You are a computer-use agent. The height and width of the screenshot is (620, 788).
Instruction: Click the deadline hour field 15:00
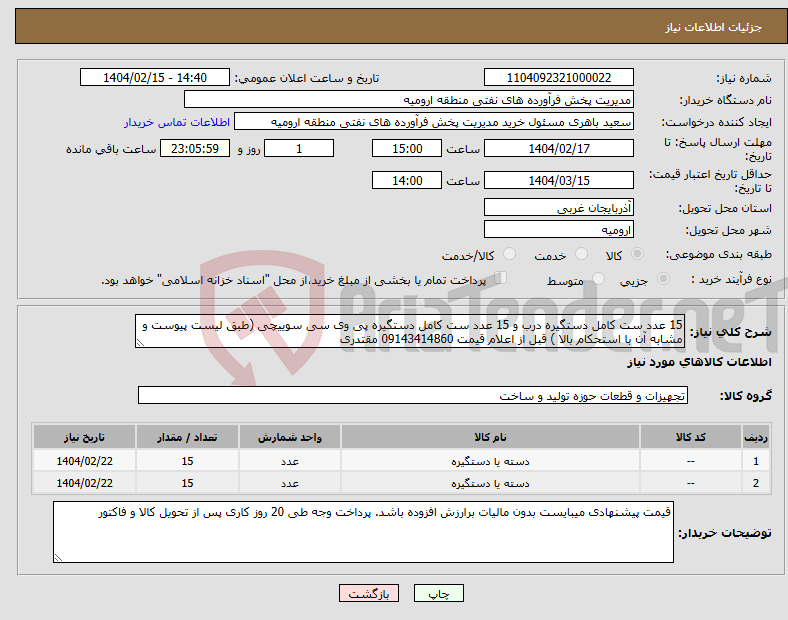point(407,148)
